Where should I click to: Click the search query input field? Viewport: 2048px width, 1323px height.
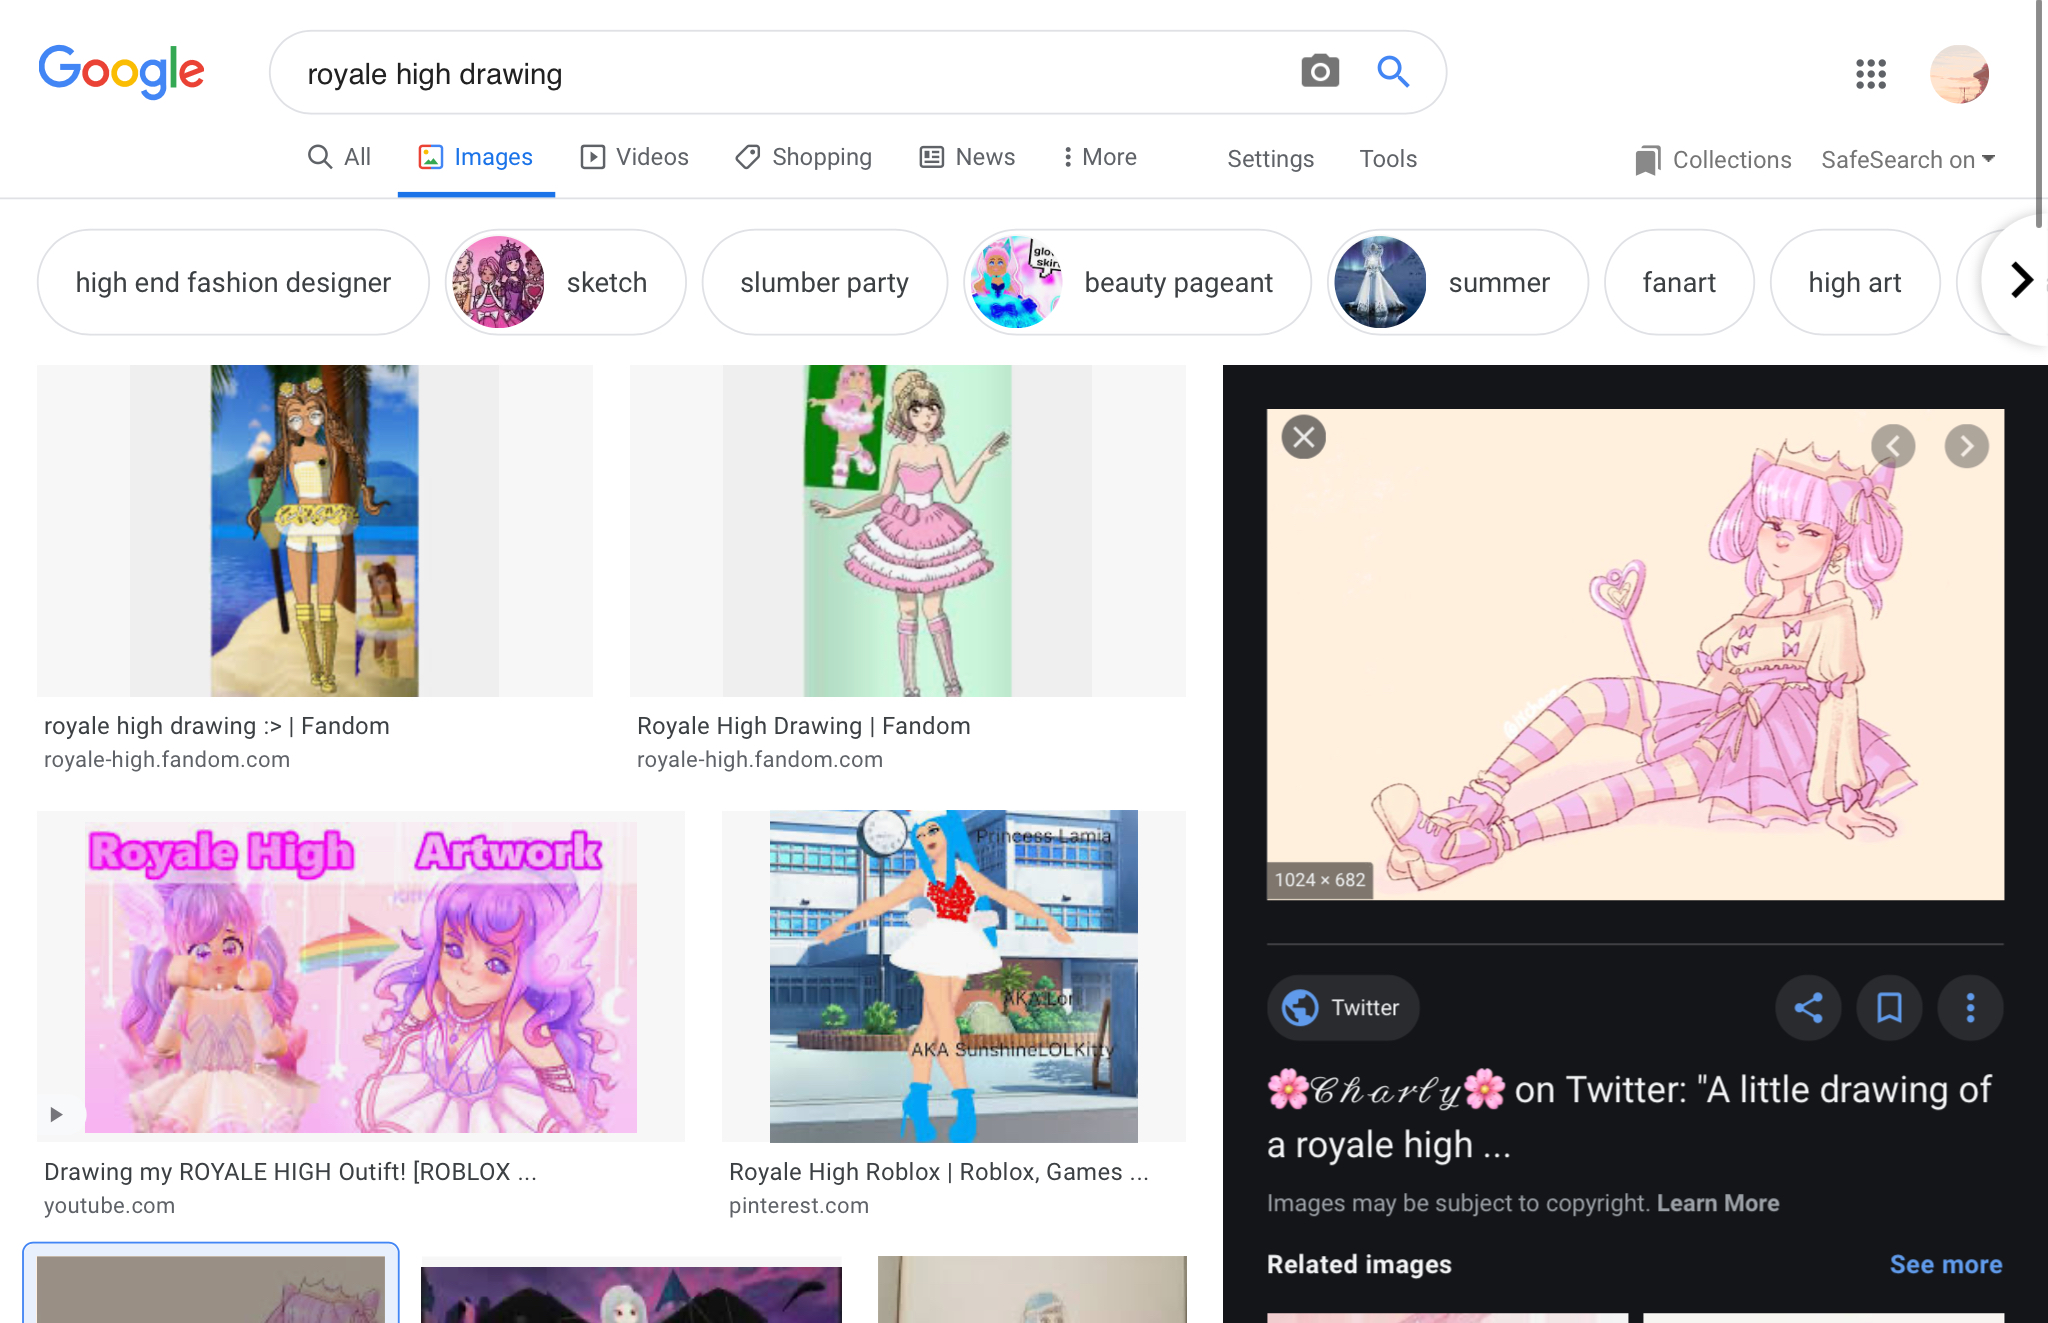point(780,74)
